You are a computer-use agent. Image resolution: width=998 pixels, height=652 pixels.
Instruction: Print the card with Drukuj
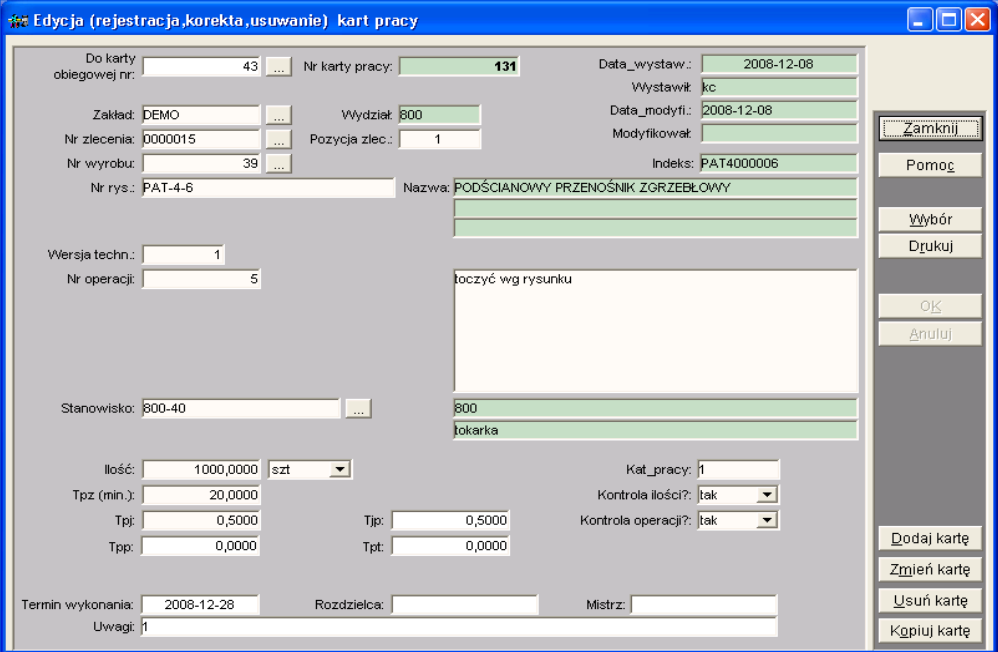click(x=930, y=246)
